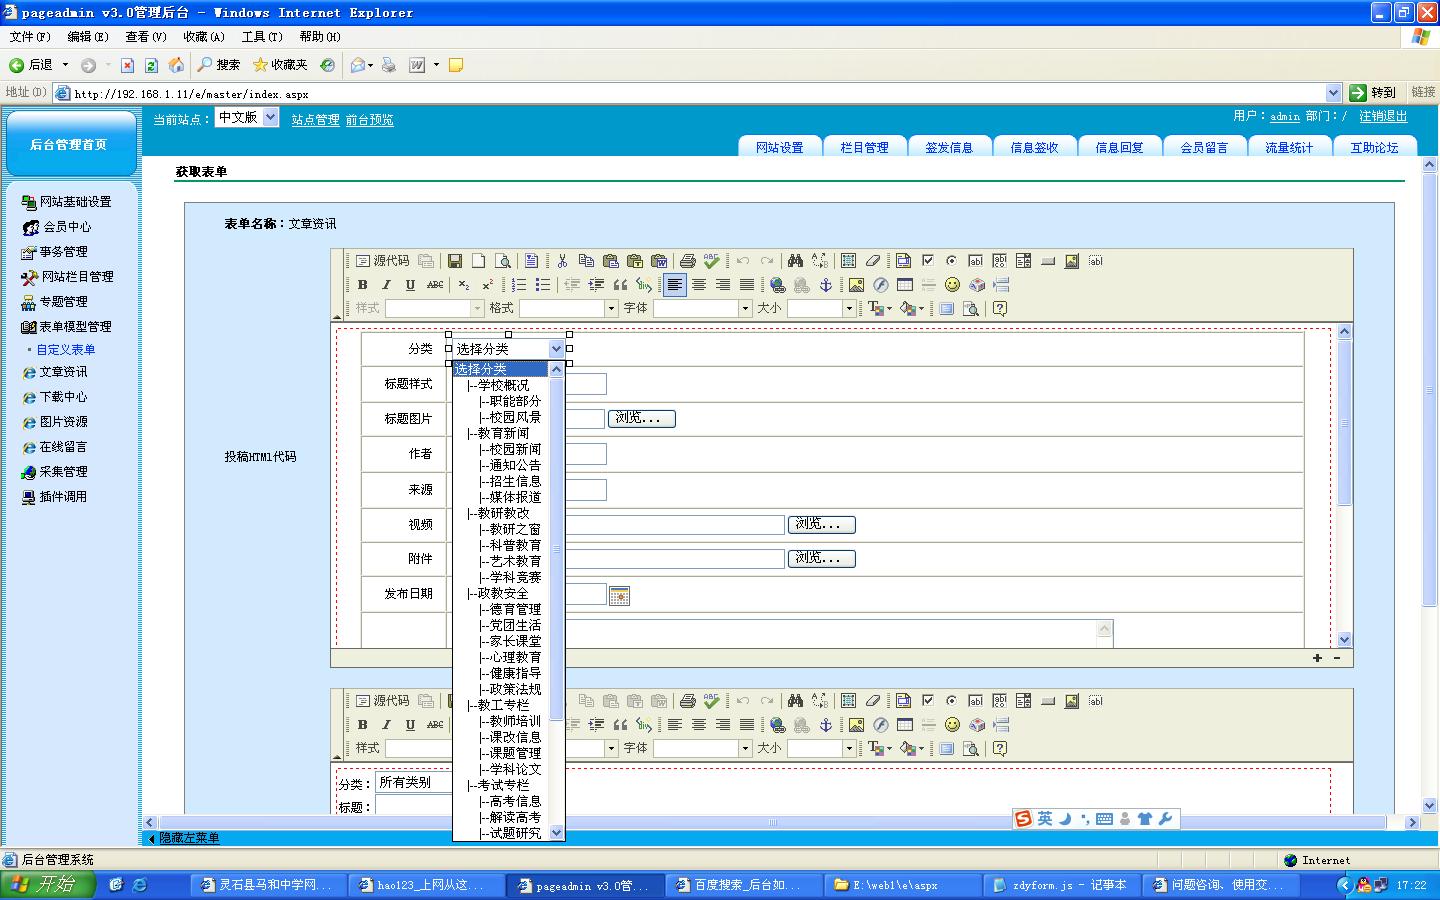Click insert image icon in top editor
Screen dimensions: 1440x900
[x=856, y=285]
